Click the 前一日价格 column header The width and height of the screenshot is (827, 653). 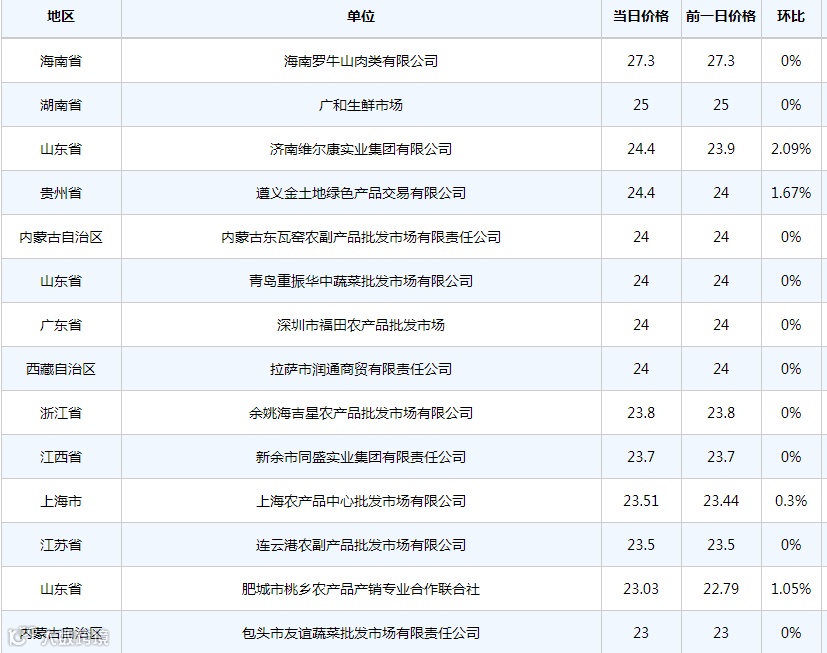tap(721, 16)
